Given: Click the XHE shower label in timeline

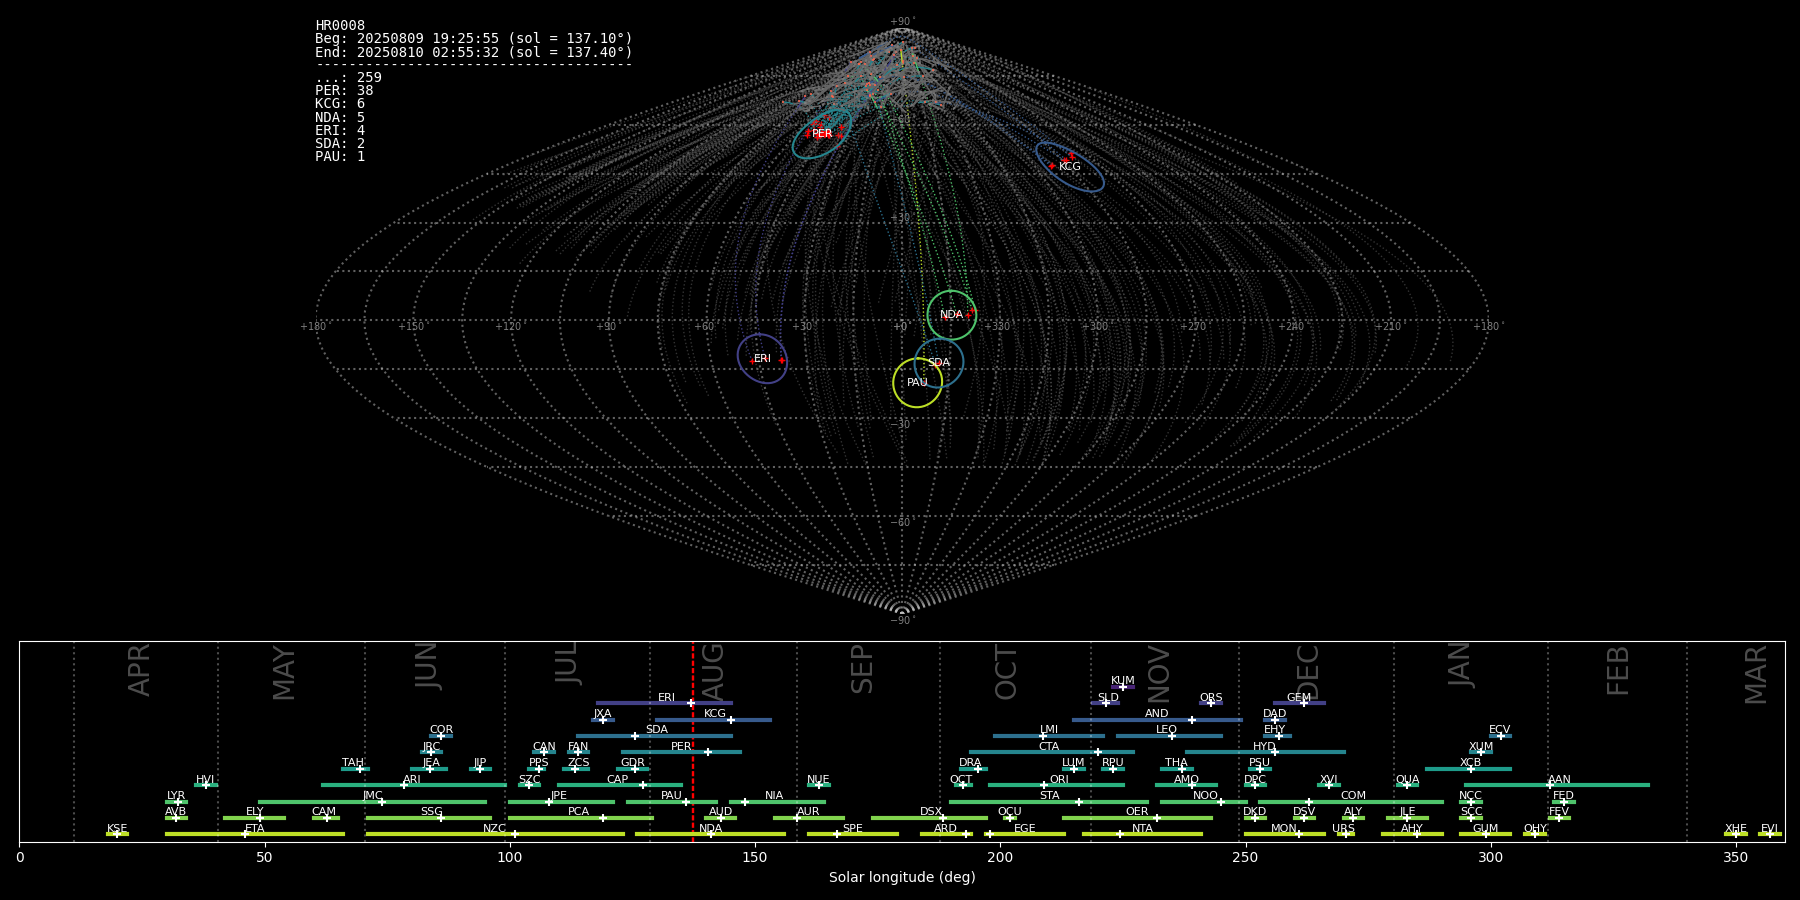Looking at the screenshot, I should coord(1735,829).
